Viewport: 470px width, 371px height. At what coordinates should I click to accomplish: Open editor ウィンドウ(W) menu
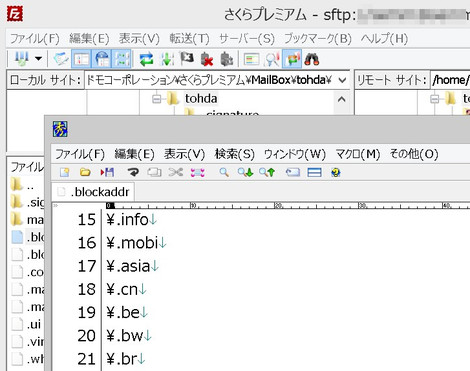(x=295, y=154)
